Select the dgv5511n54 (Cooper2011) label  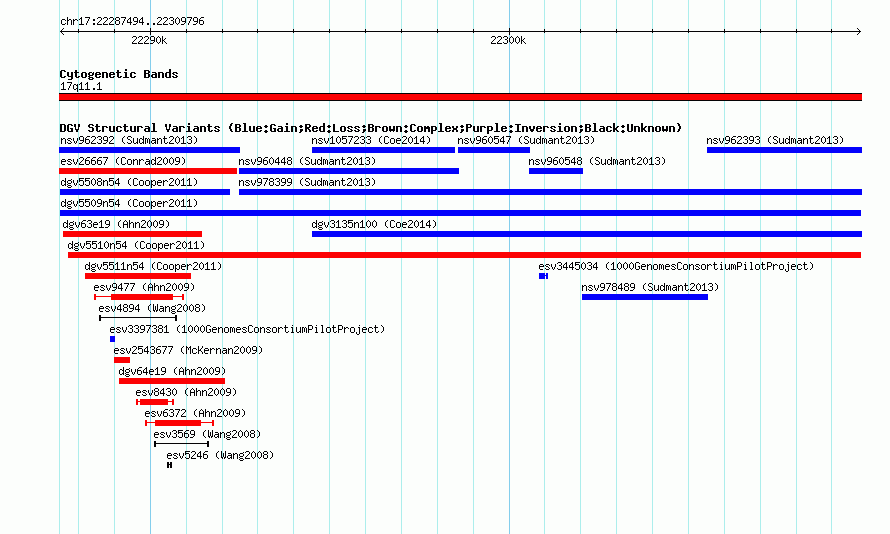(153, 266)
